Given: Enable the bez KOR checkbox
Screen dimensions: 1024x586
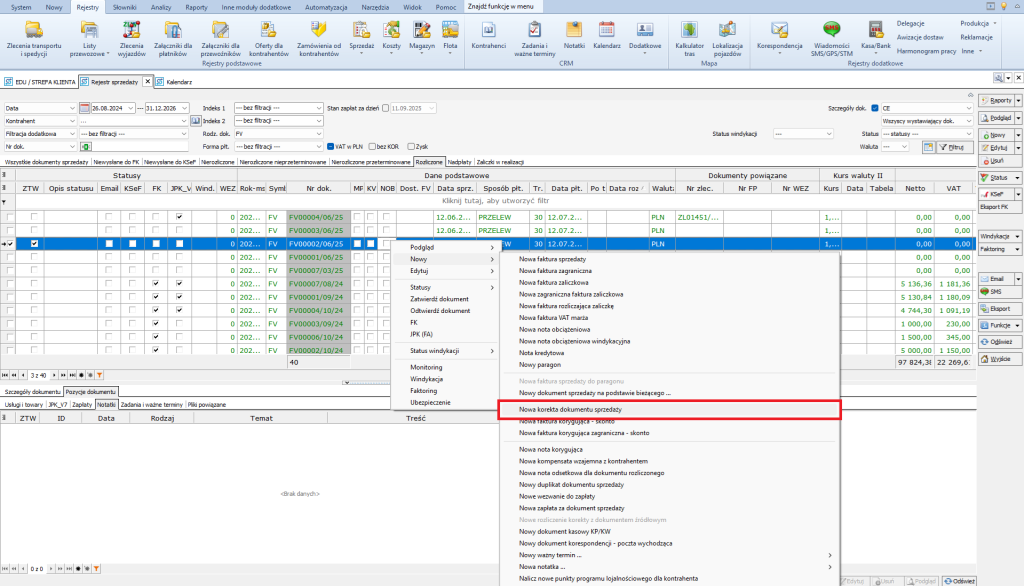Looking at the screenshot, I should [372, 146].
